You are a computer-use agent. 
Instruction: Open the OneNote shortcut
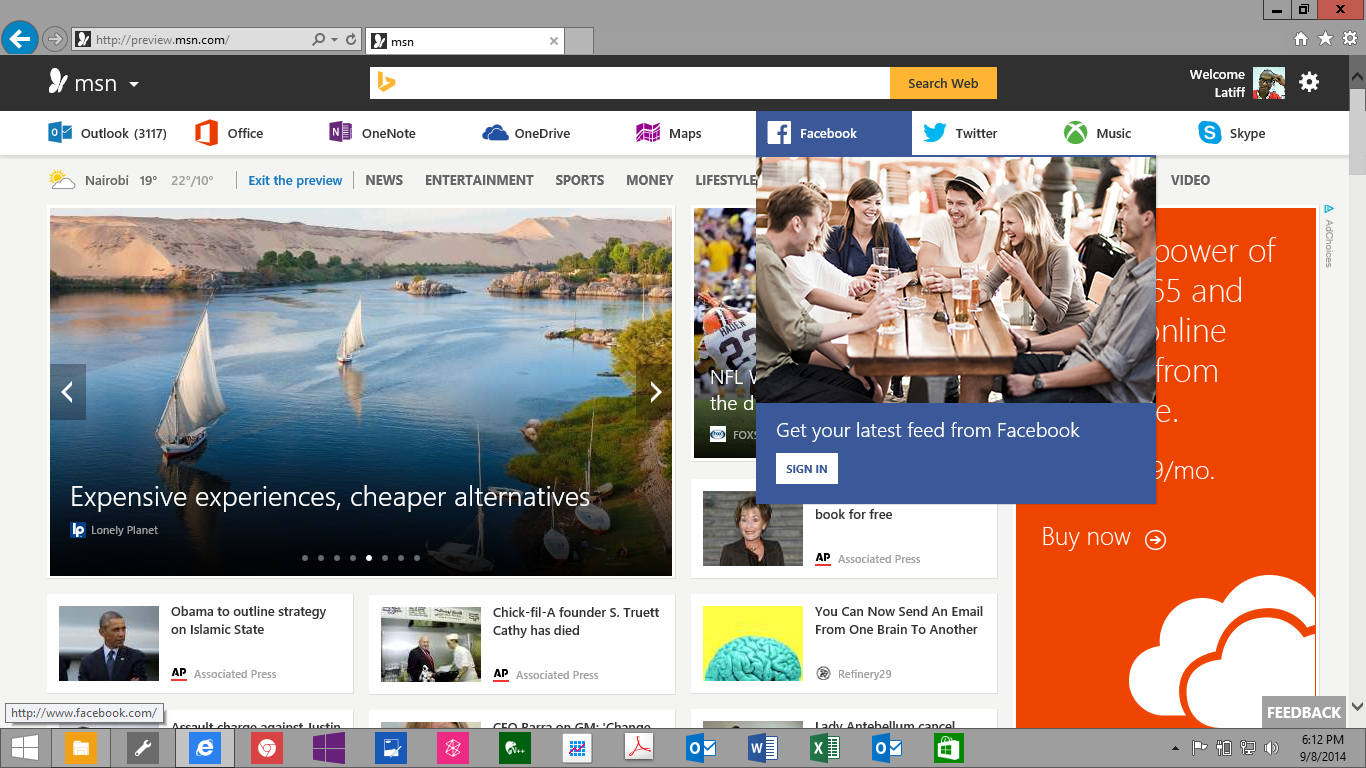point(372,133)
